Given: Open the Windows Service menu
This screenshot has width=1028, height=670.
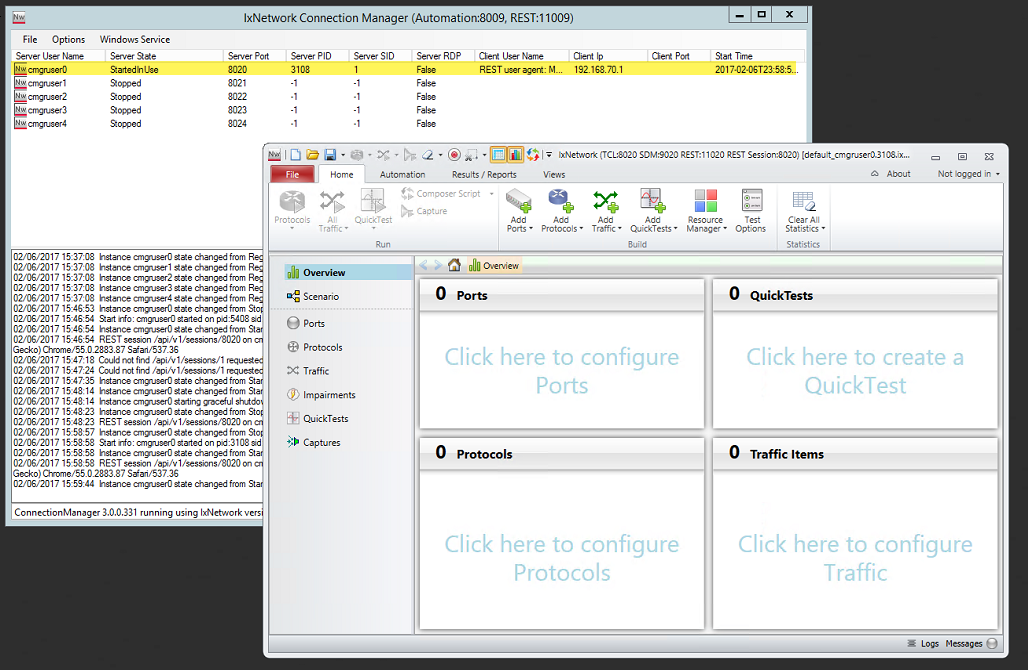Looking at the screenshot, I should [x=135, y=39].
